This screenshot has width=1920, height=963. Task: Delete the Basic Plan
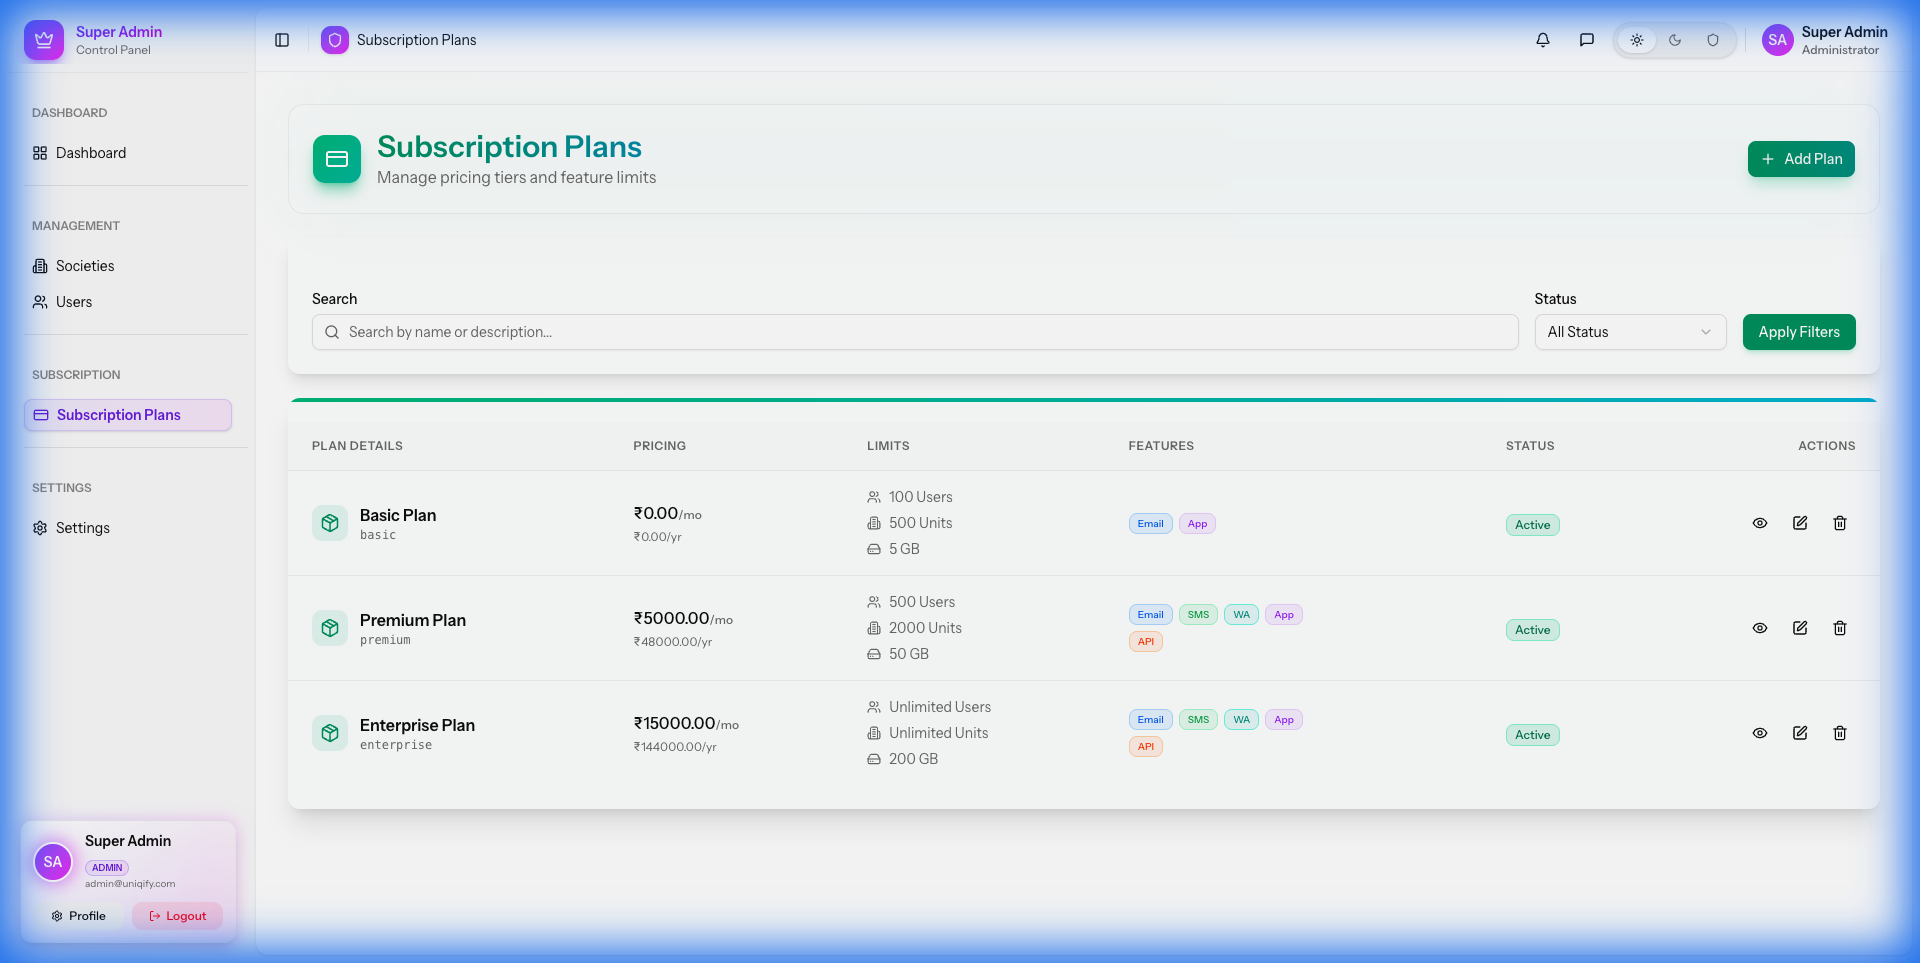click(x=1840, y=523)
